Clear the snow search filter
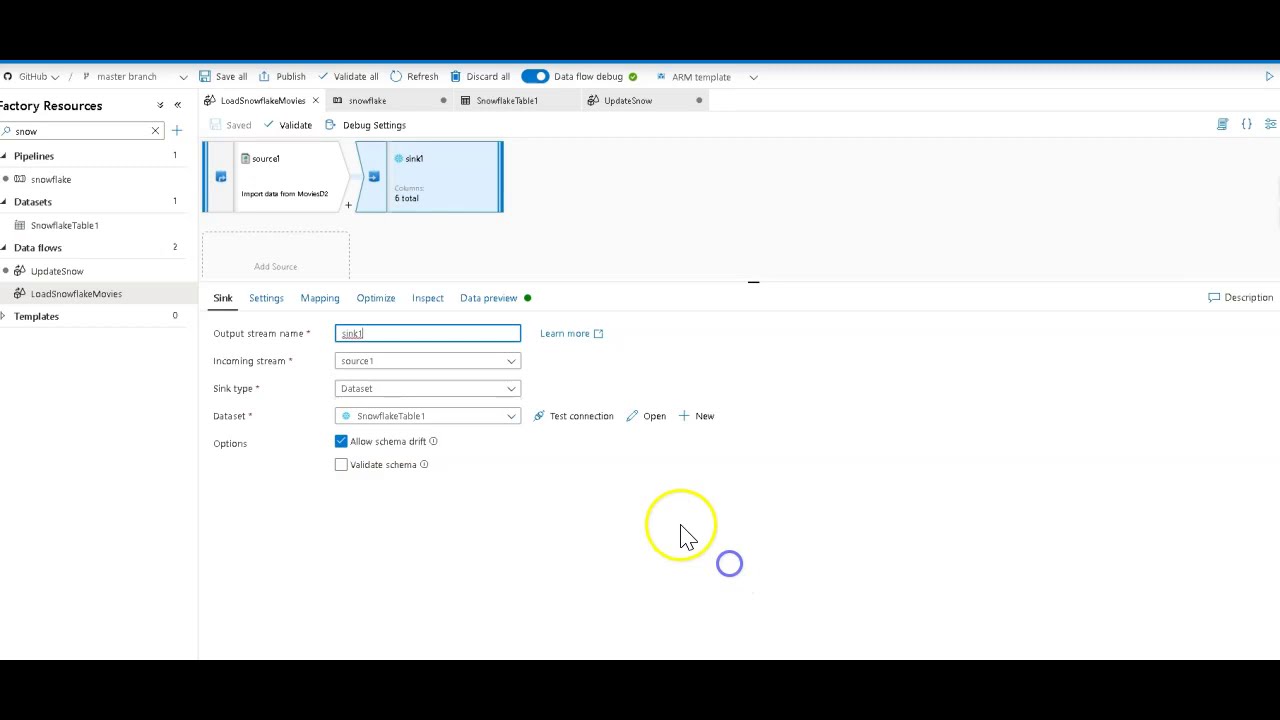 (x=155, y=131)
